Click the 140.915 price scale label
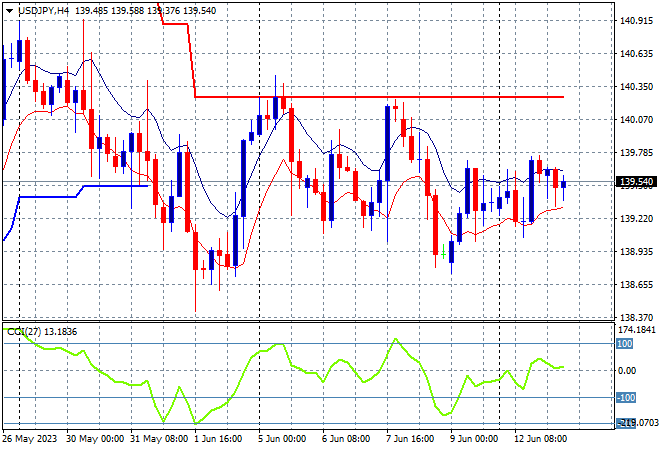Screen dimensions: 660x450 tap(636, 21)
